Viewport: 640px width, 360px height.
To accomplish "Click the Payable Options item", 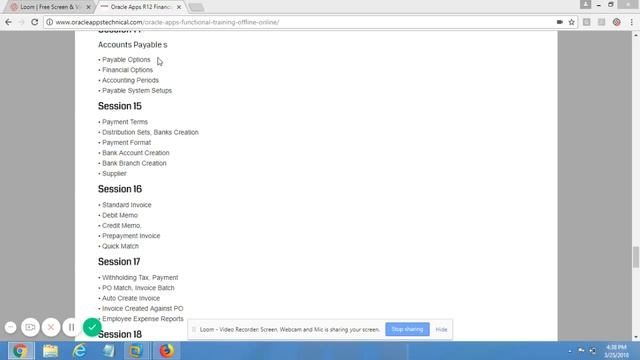I will (x=126, y=60).
